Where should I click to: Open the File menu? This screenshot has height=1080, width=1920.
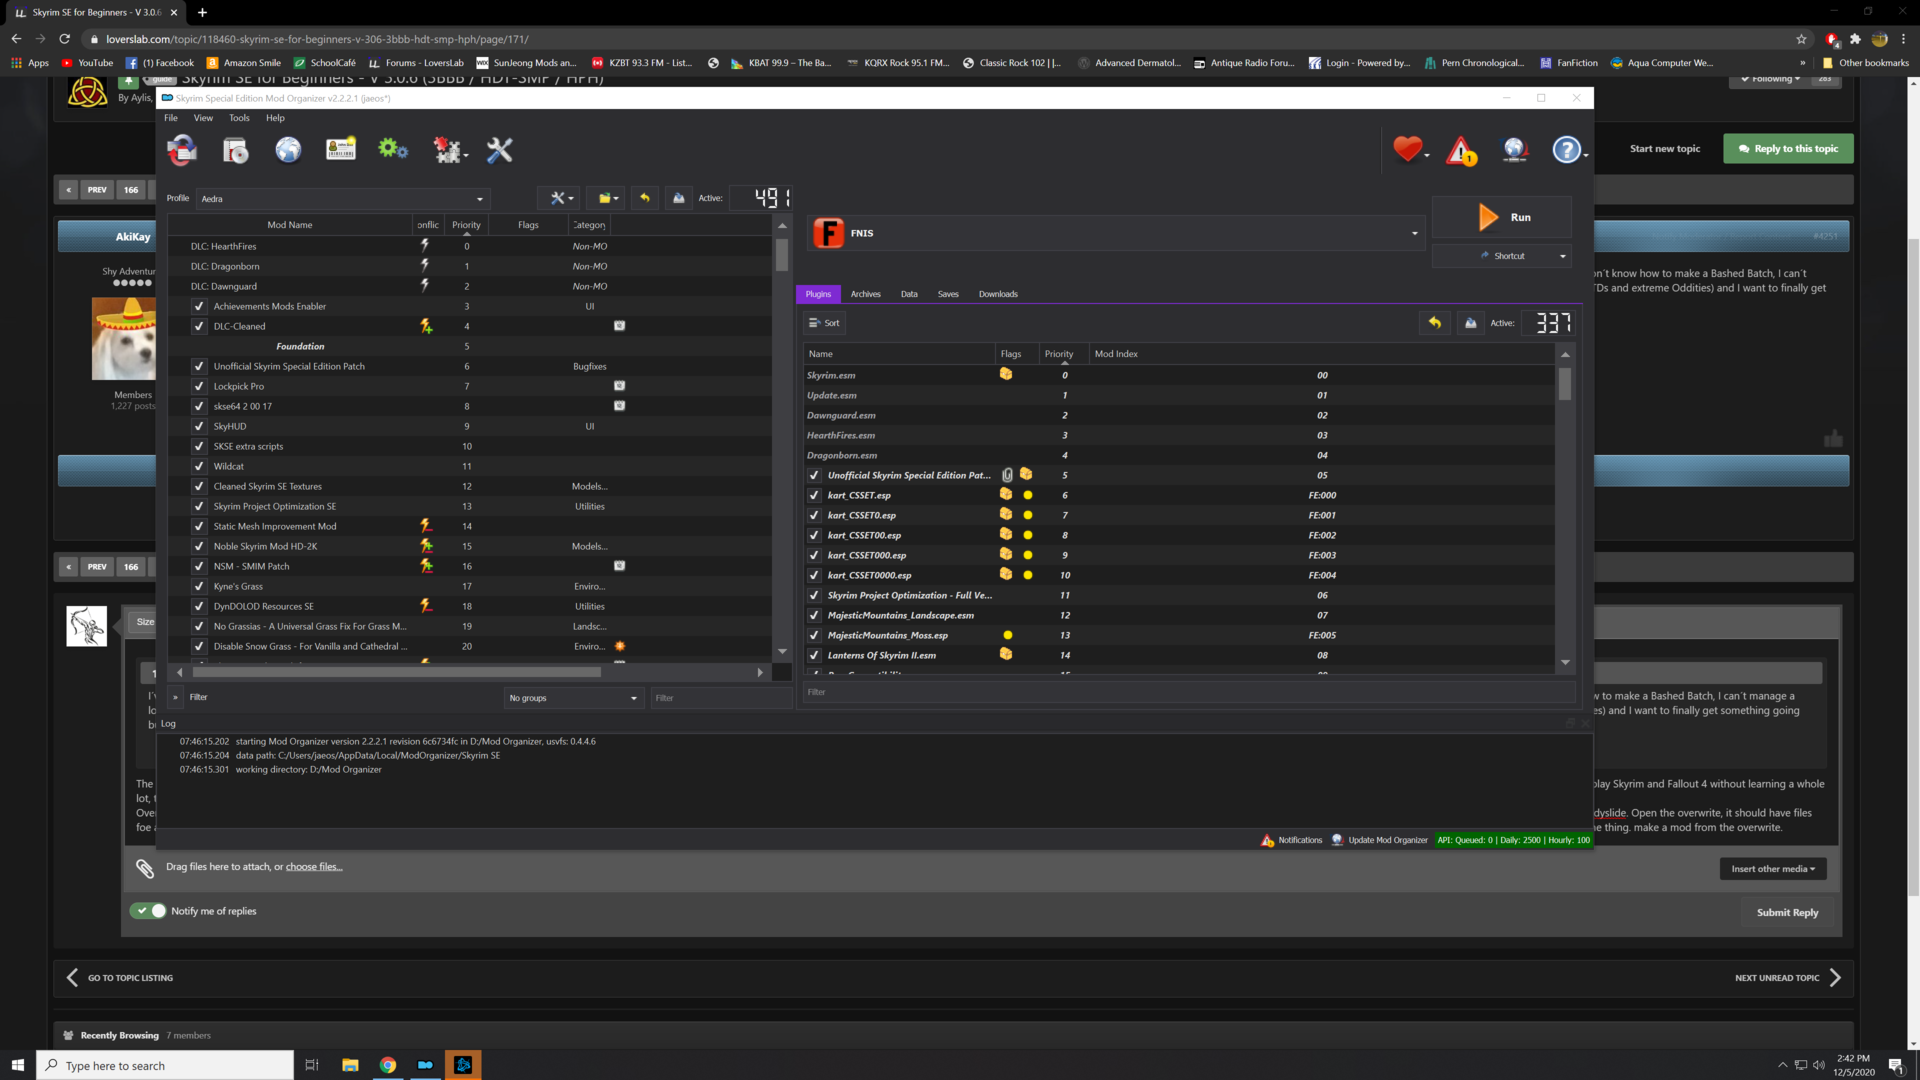tap(171, 118)
